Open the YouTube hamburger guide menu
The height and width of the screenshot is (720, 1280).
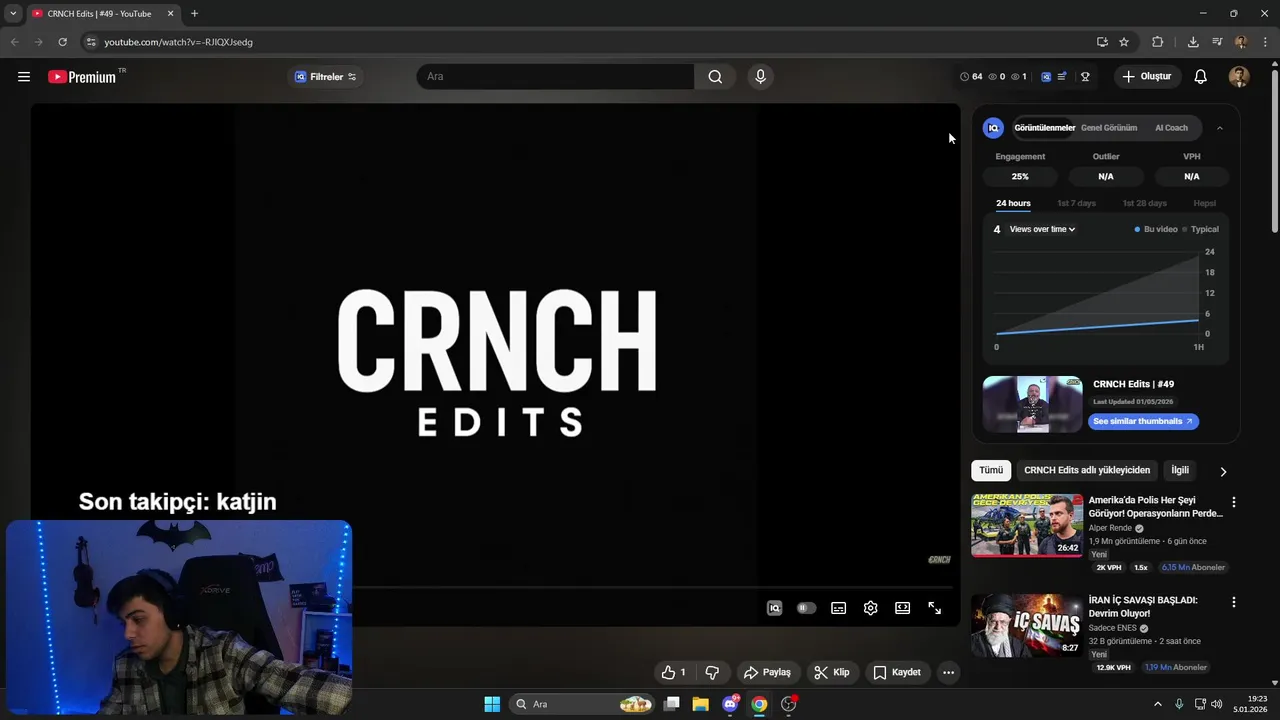24,77
